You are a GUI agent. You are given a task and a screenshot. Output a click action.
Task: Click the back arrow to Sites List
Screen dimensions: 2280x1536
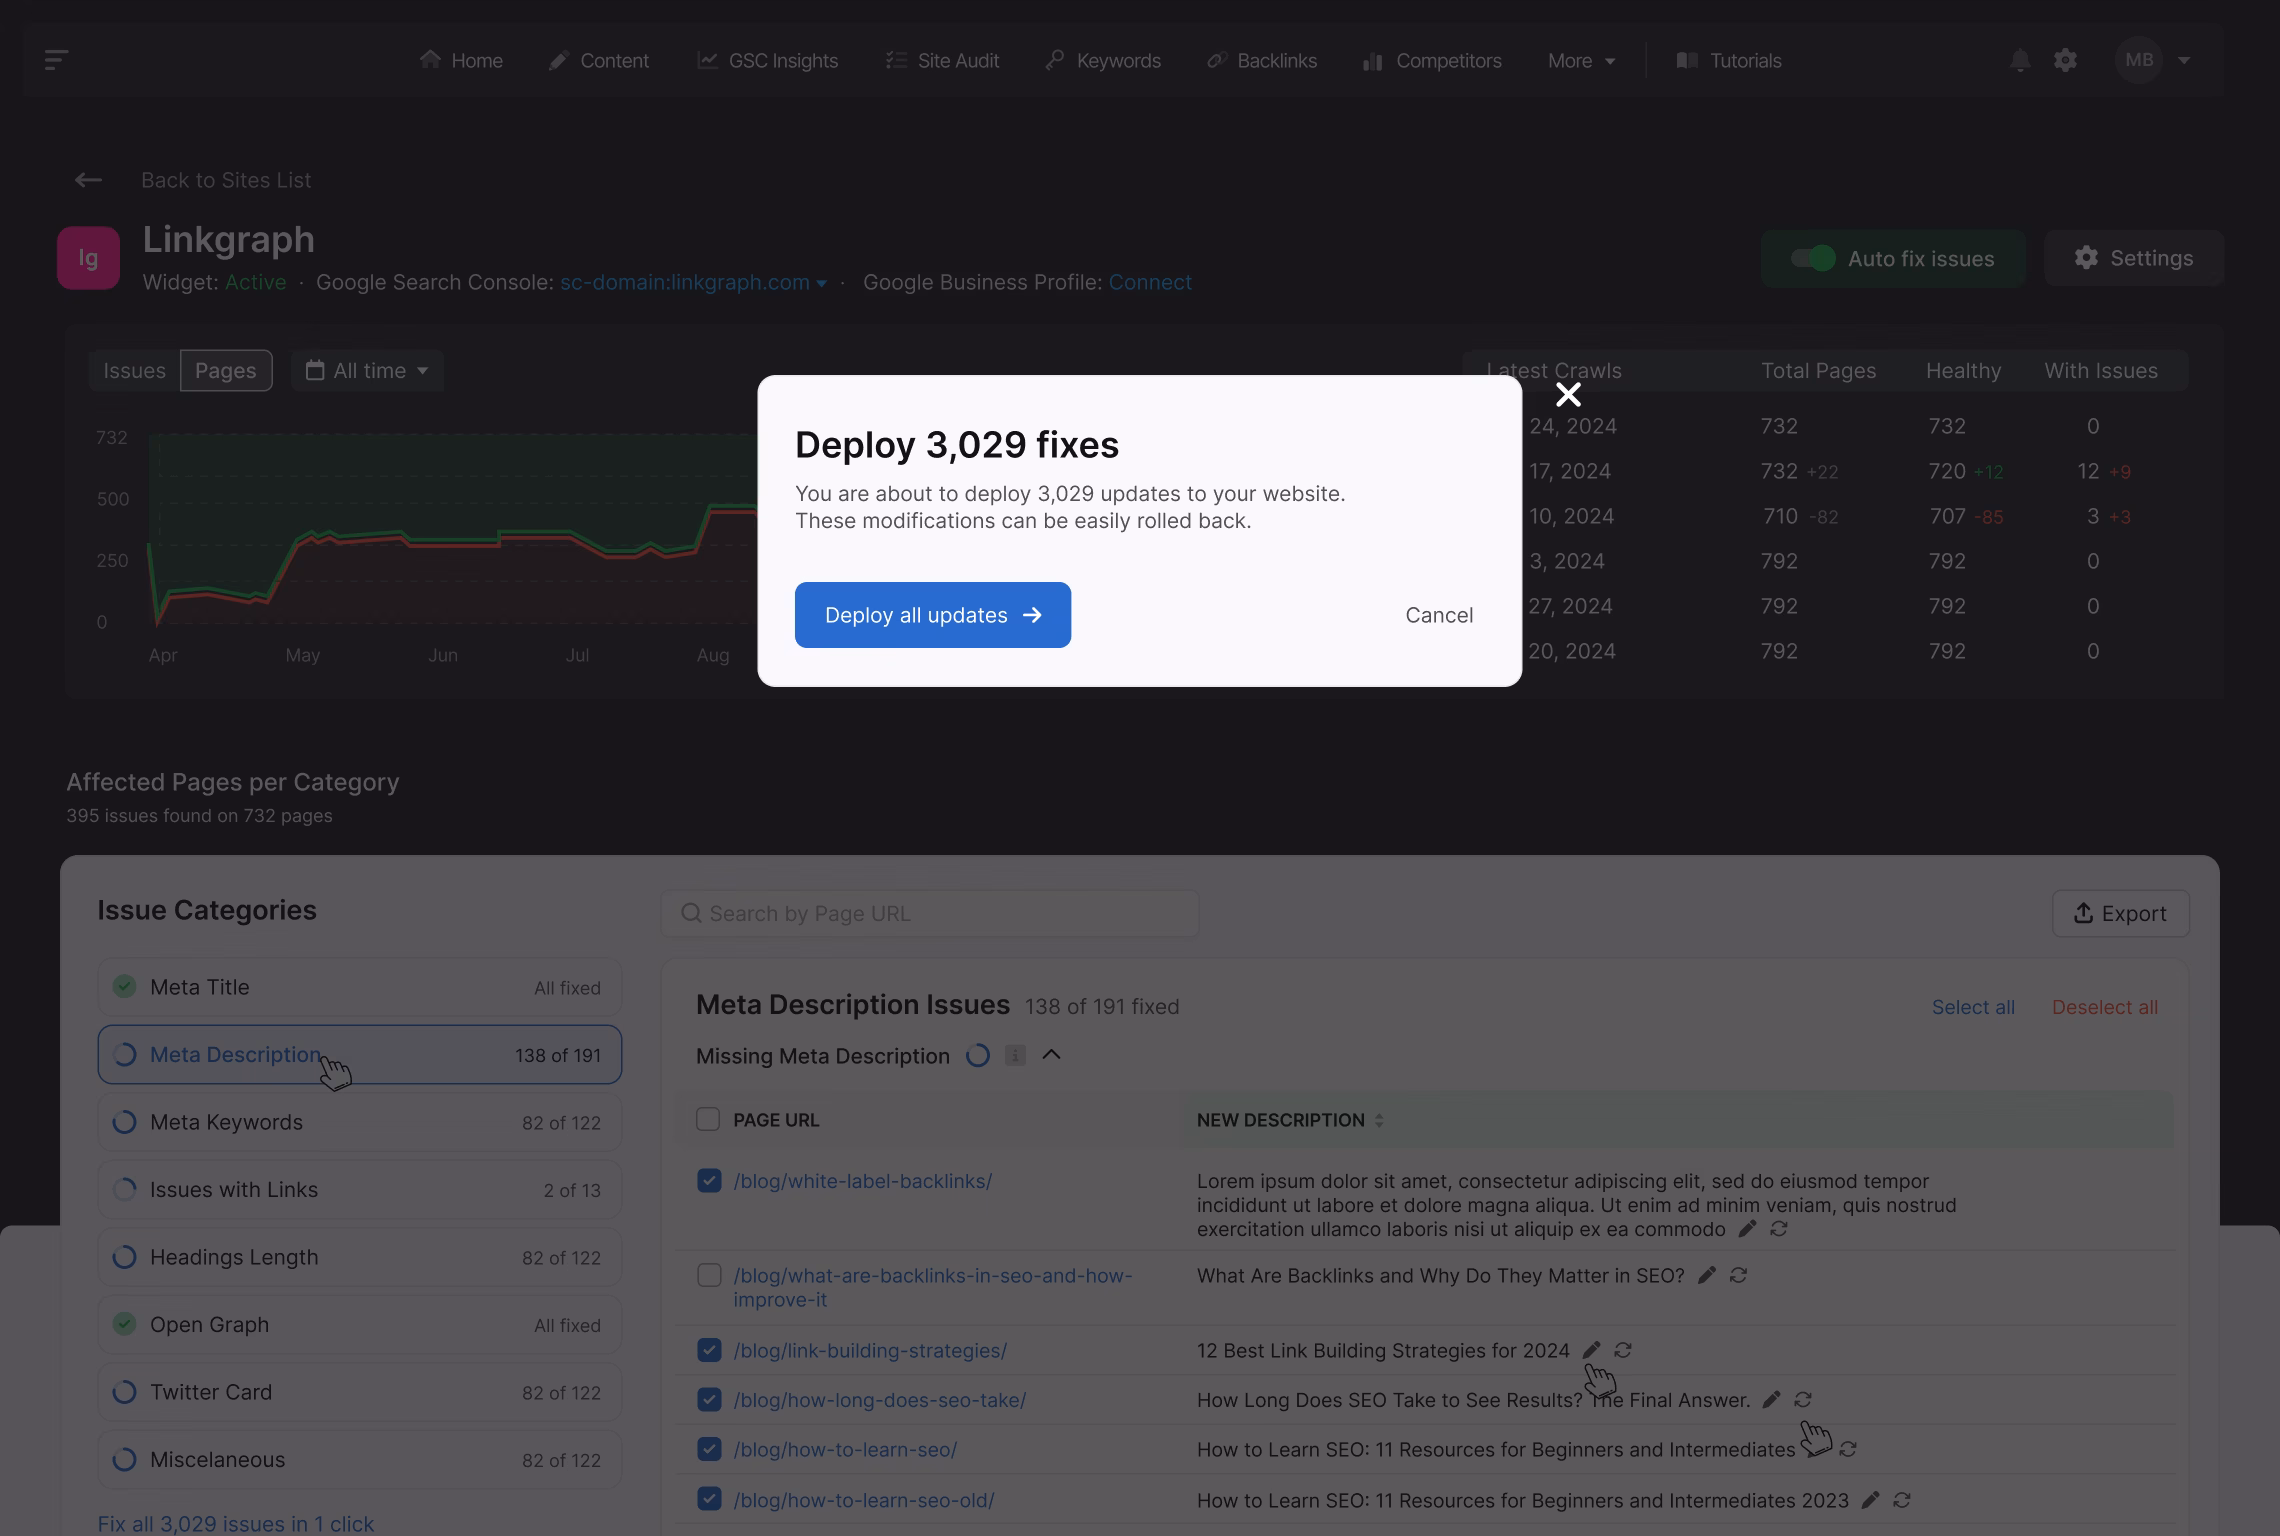click(x=88, y=180)
